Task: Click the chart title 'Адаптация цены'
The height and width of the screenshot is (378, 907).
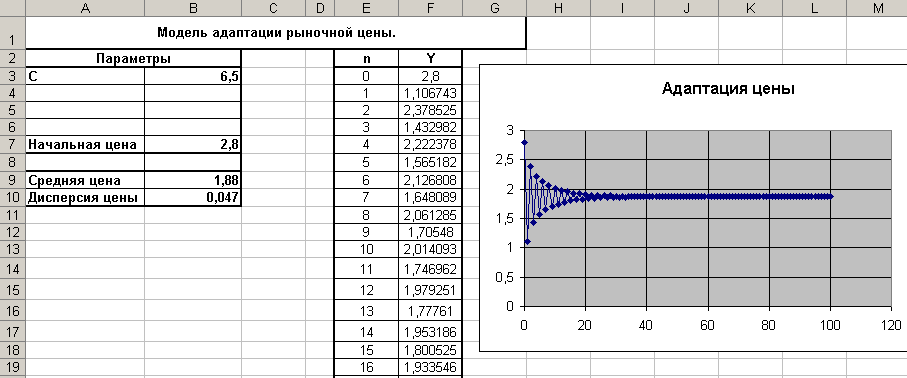Action: pyautogui.click(x=728, y=89)
